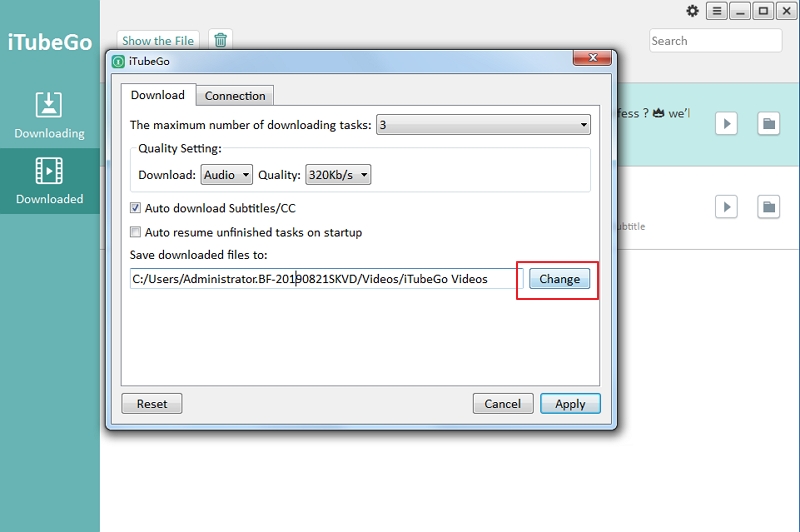
Task: Open the Downloaded section in sidebar
Action: pos(49,181)
